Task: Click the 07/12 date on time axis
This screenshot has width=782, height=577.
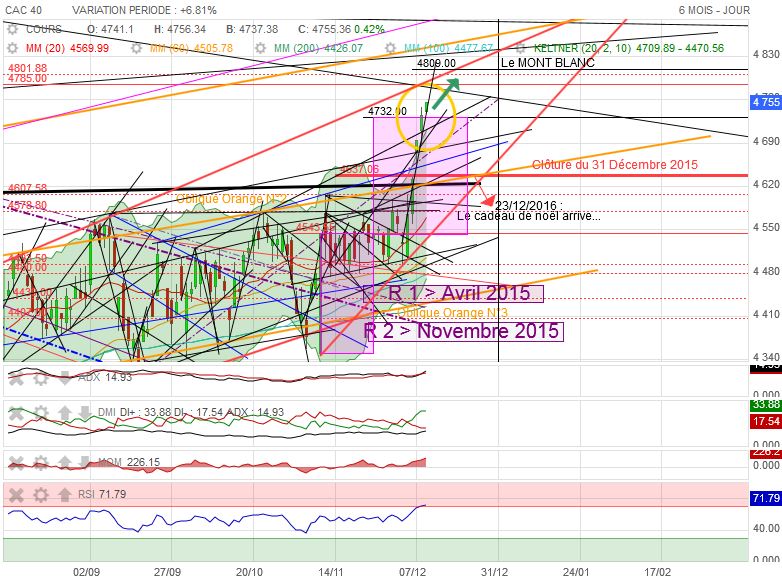Action: tap(412, 571)
